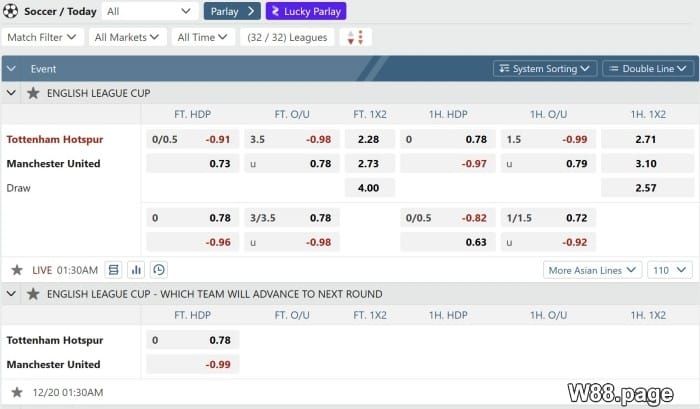Pick FT over 3/3.5 odds 0.78

[292, 218]
